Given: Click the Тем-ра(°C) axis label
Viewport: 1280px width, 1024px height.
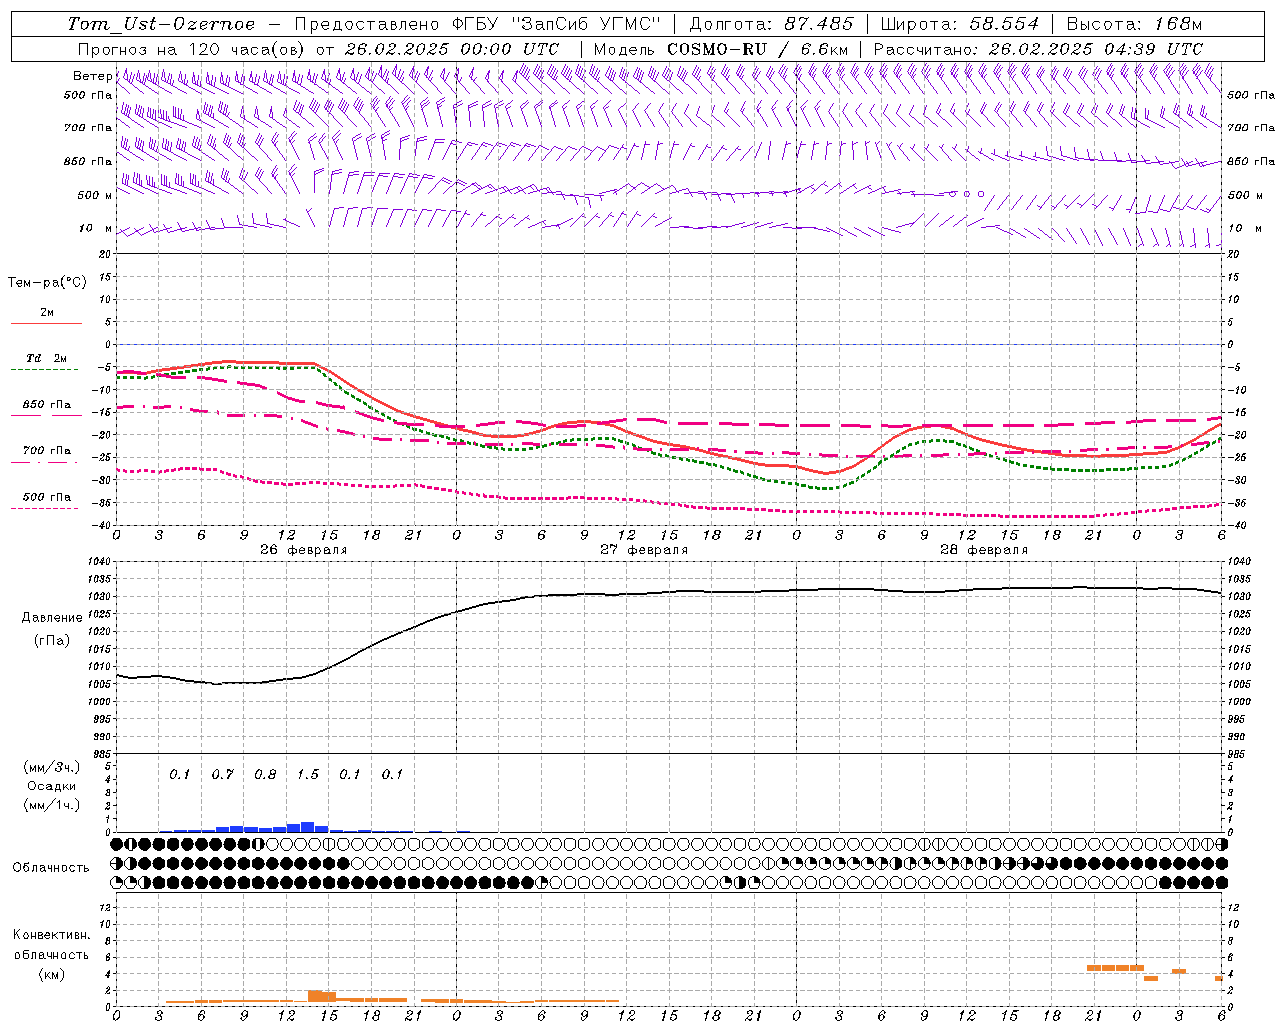Looking at the screenshot, I should [47, 283].
